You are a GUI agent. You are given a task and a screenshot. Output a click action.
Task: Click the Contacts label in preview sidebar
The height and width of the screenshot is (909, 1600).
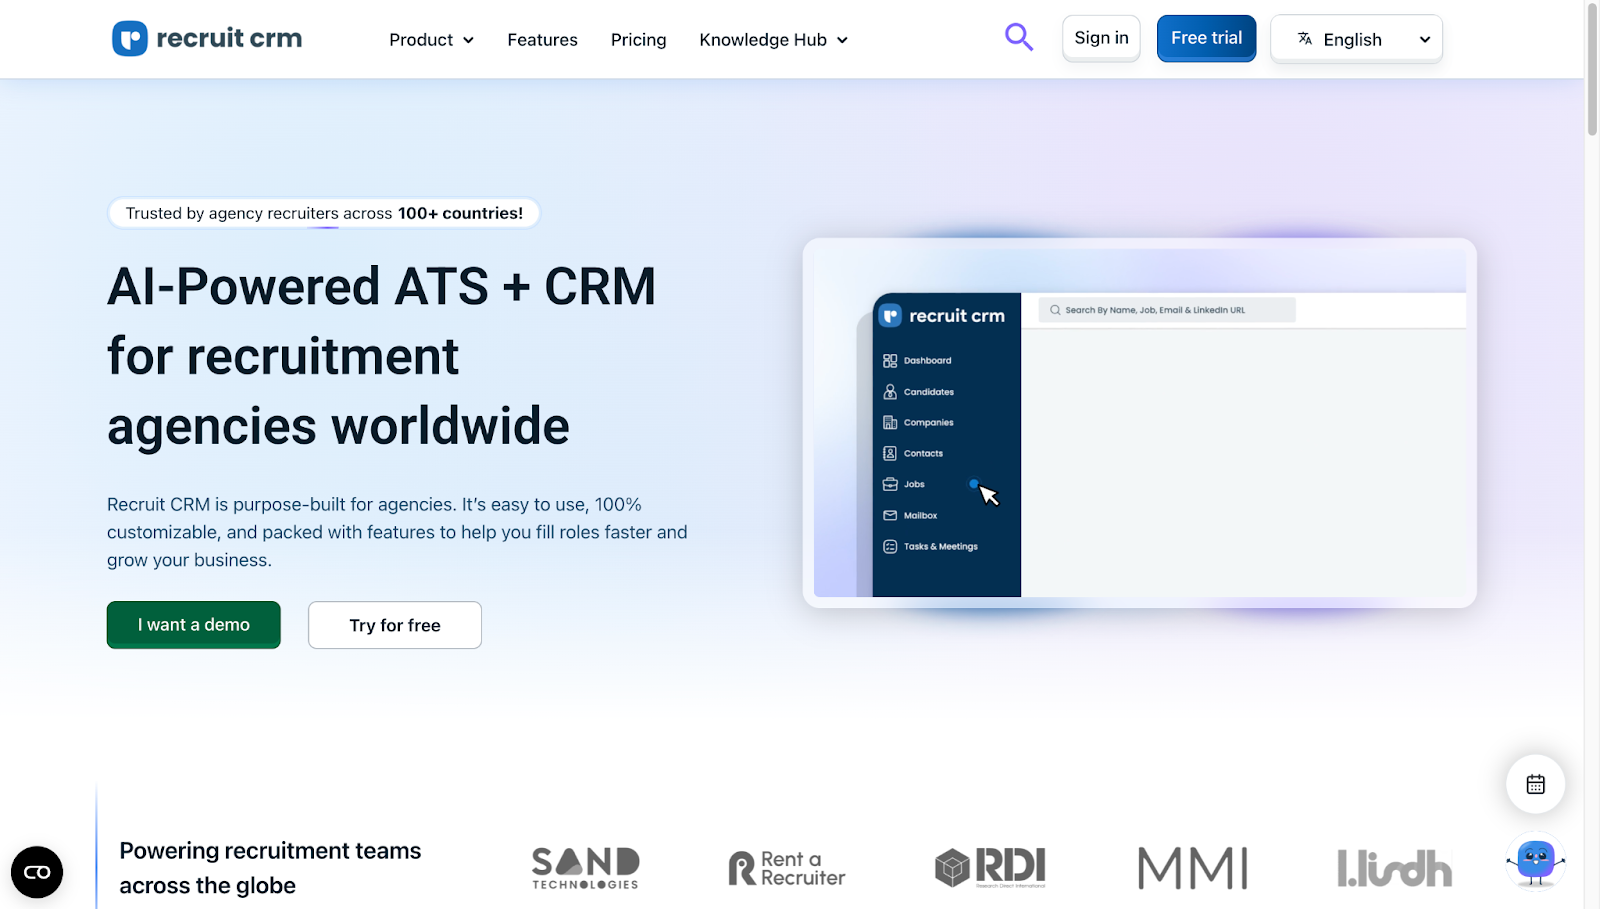click(923, 453)
